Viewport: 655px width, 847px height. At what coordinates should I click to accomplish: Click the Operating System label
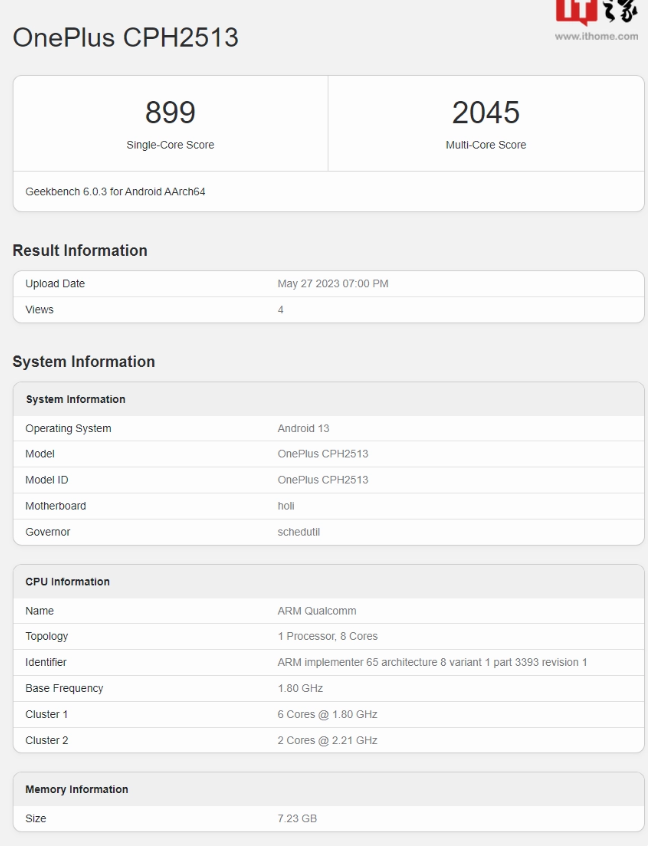68,428
